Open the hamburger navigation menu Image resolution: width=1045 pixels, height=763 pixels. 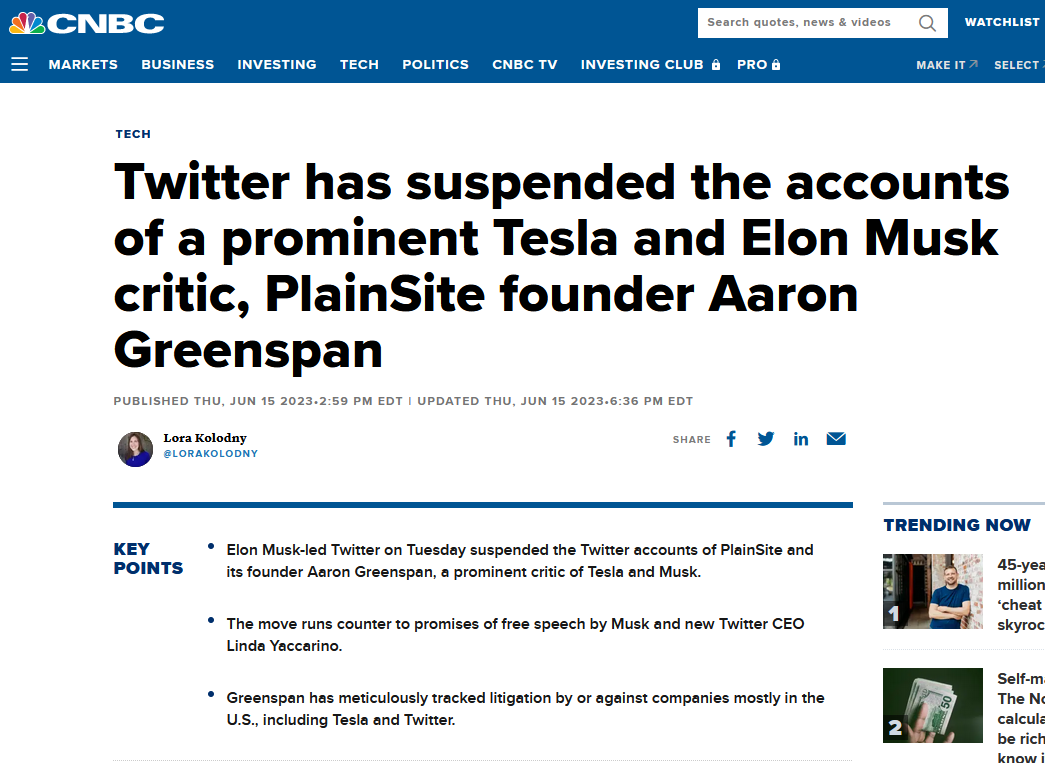point(19,65)
